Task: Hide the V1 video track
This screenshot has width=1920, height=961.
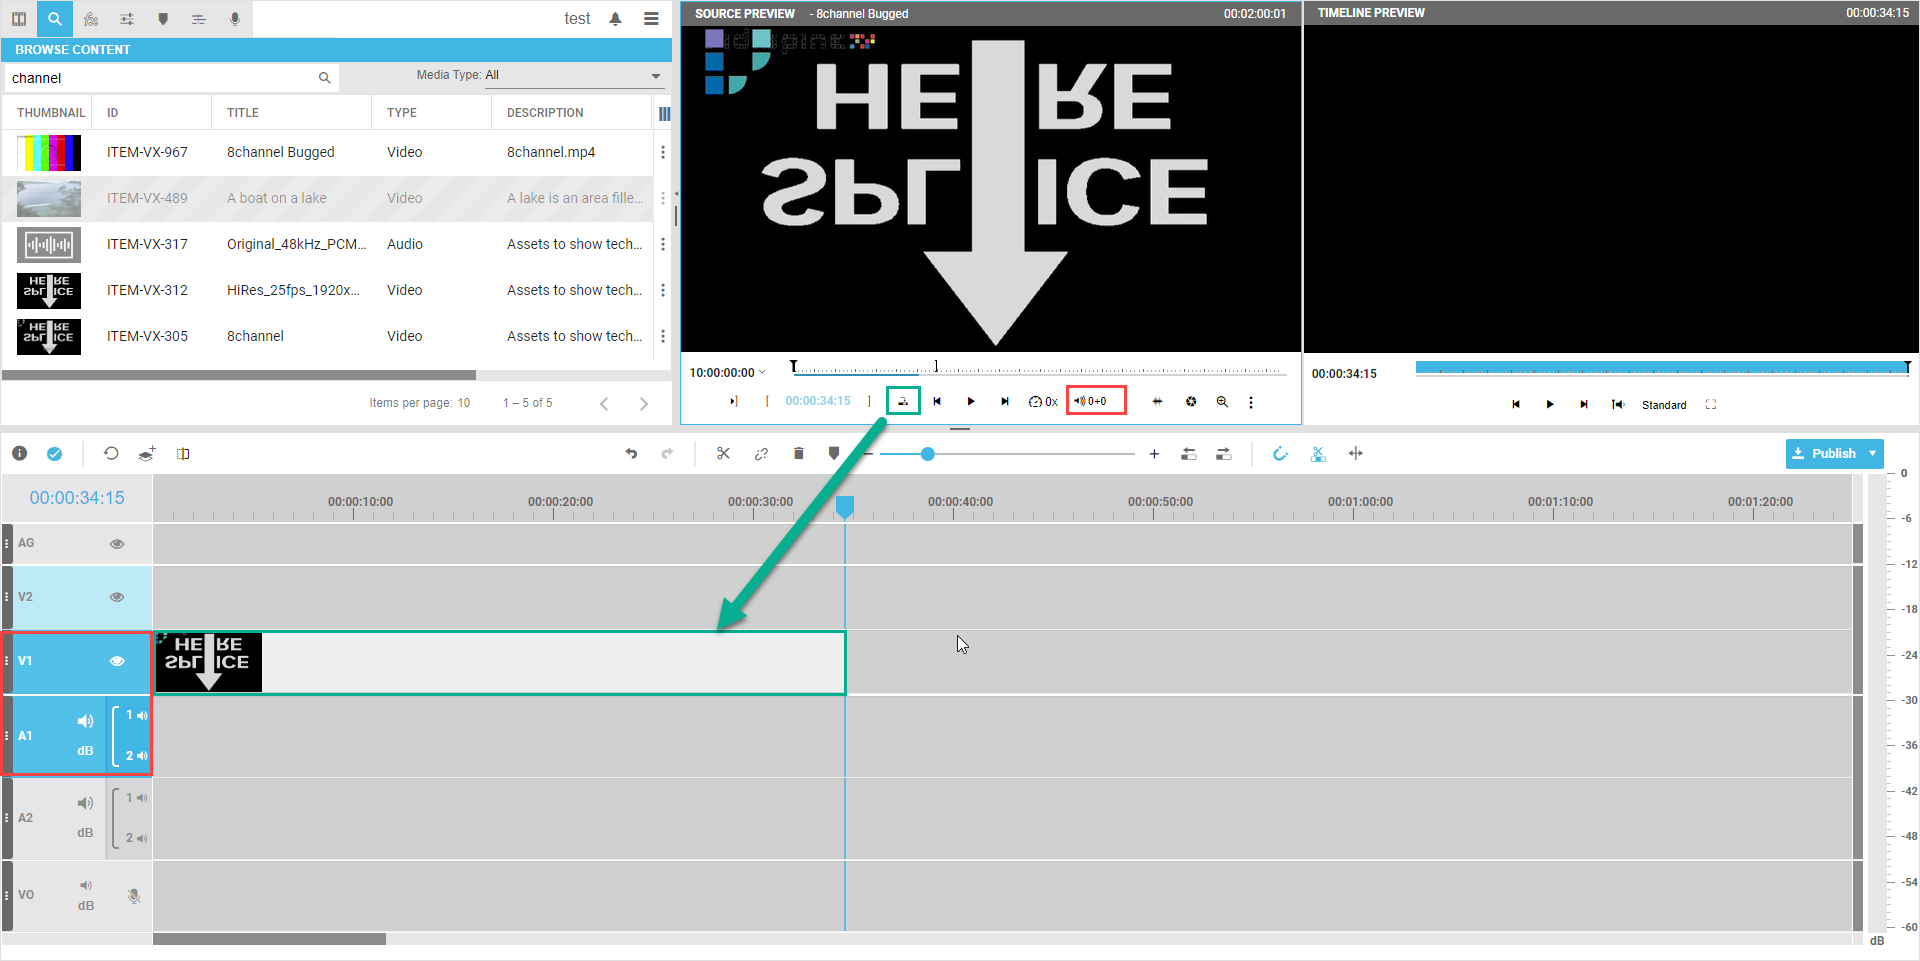Action: coord(117,661)
